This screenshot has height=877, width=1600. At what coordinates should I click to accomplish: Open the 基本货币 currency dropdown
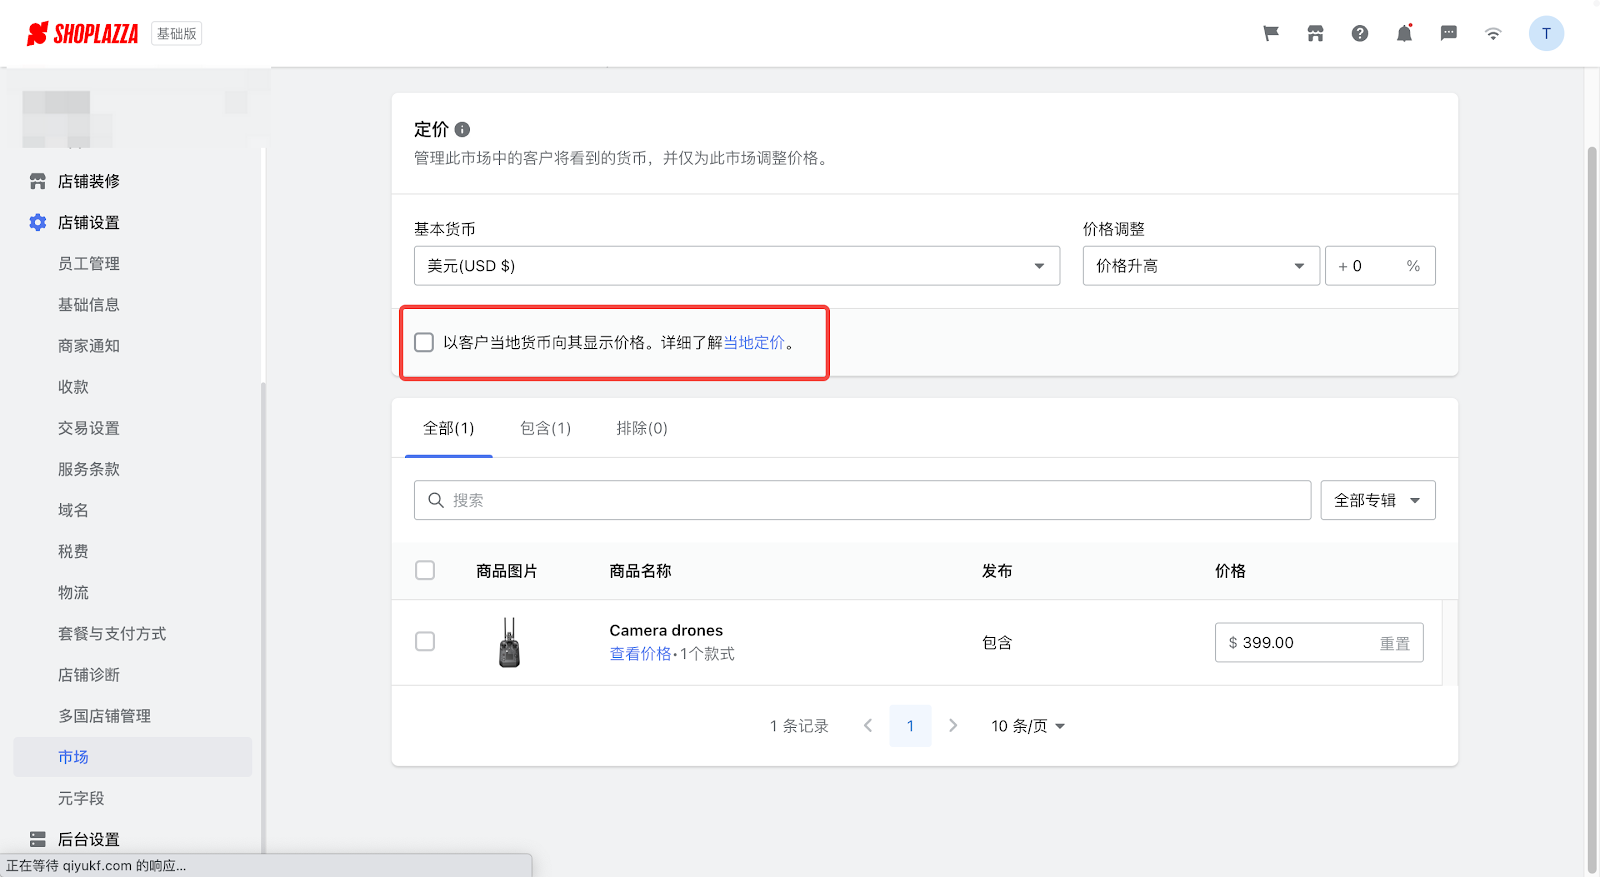coord(736,266)
